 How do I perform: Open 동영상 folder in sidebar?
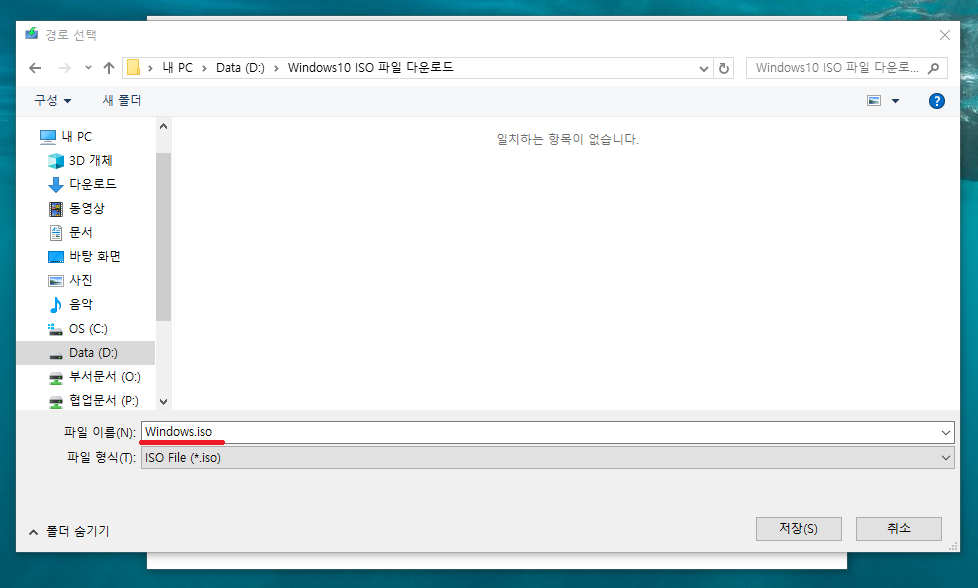click(x=87, y=208)
